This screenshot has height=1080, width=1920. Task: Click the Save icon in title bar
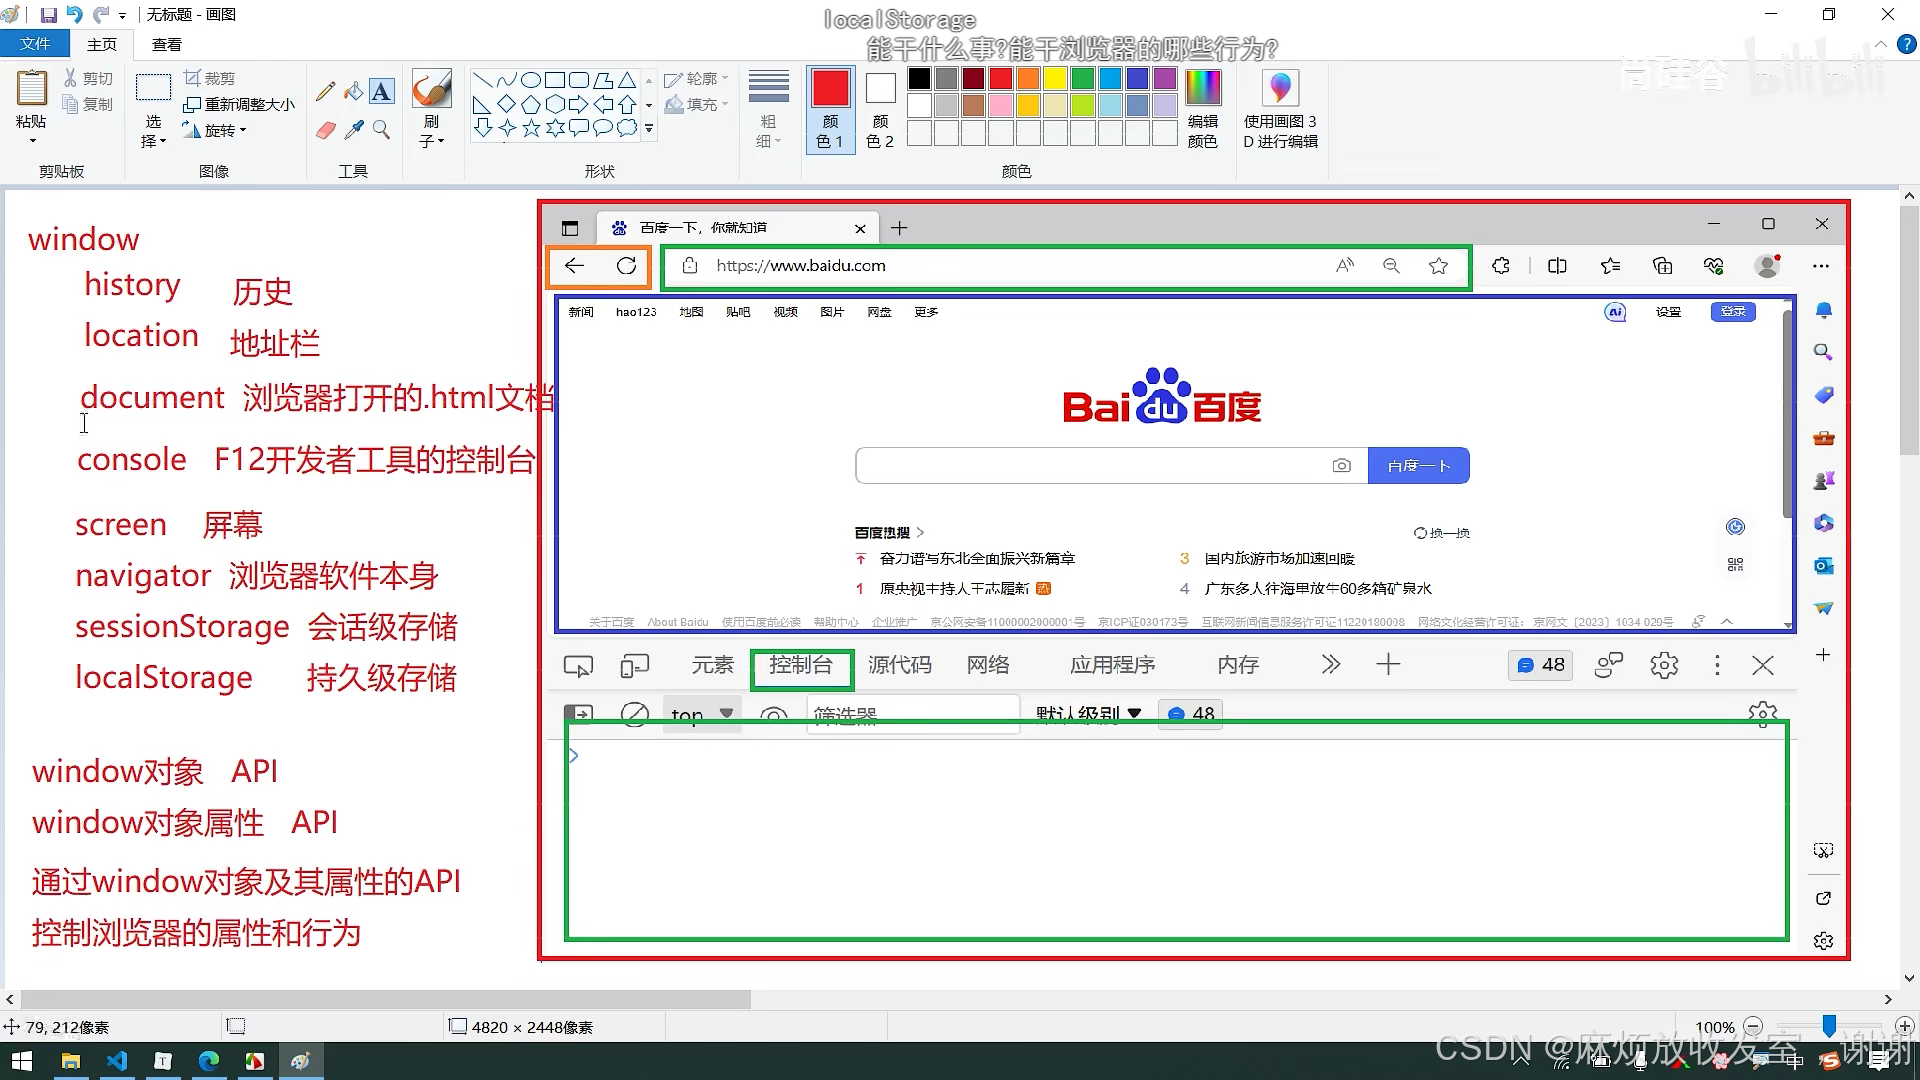coord(48,15)
